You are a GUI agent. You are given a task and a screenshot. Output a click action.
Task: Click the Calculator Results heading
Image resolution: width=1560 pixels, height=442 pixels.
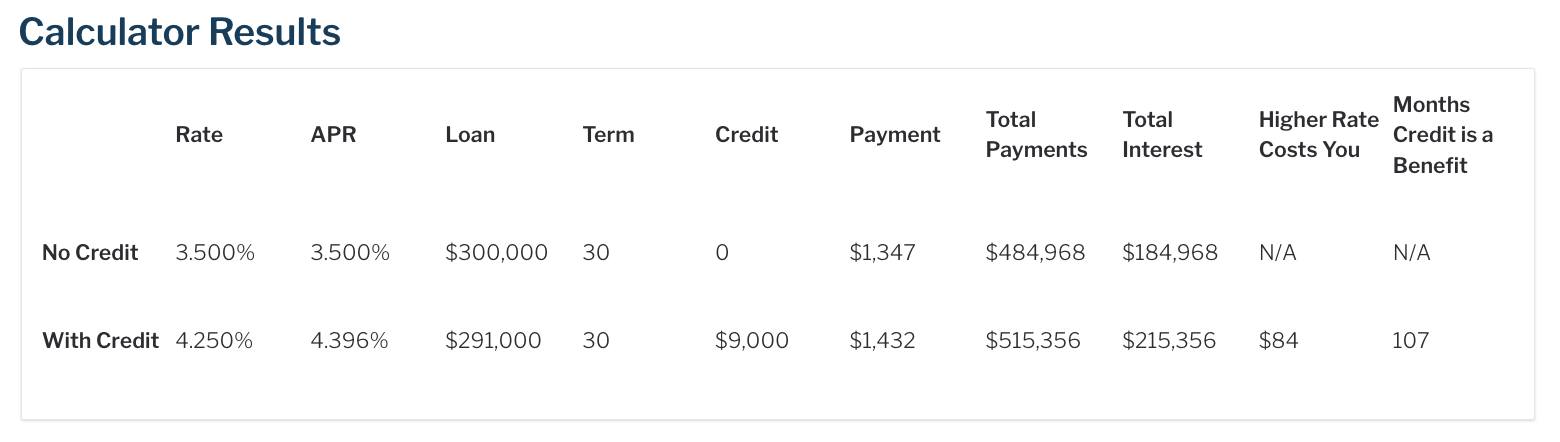[180, 32]
